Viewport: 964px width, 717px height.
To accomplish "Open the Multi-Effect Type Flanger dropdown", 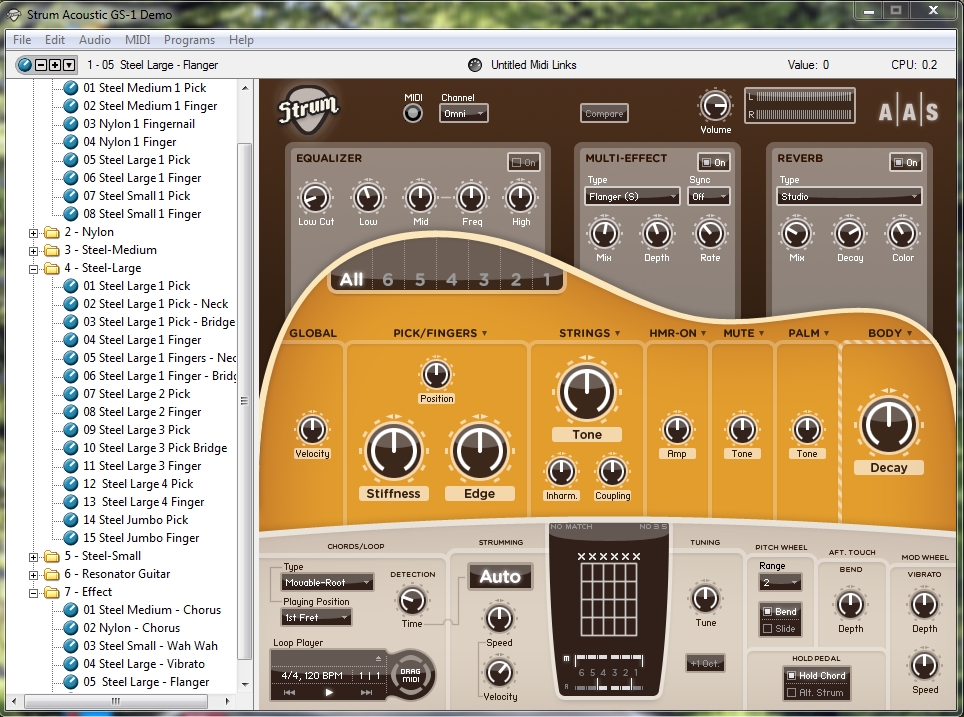I will coord(631,197).
